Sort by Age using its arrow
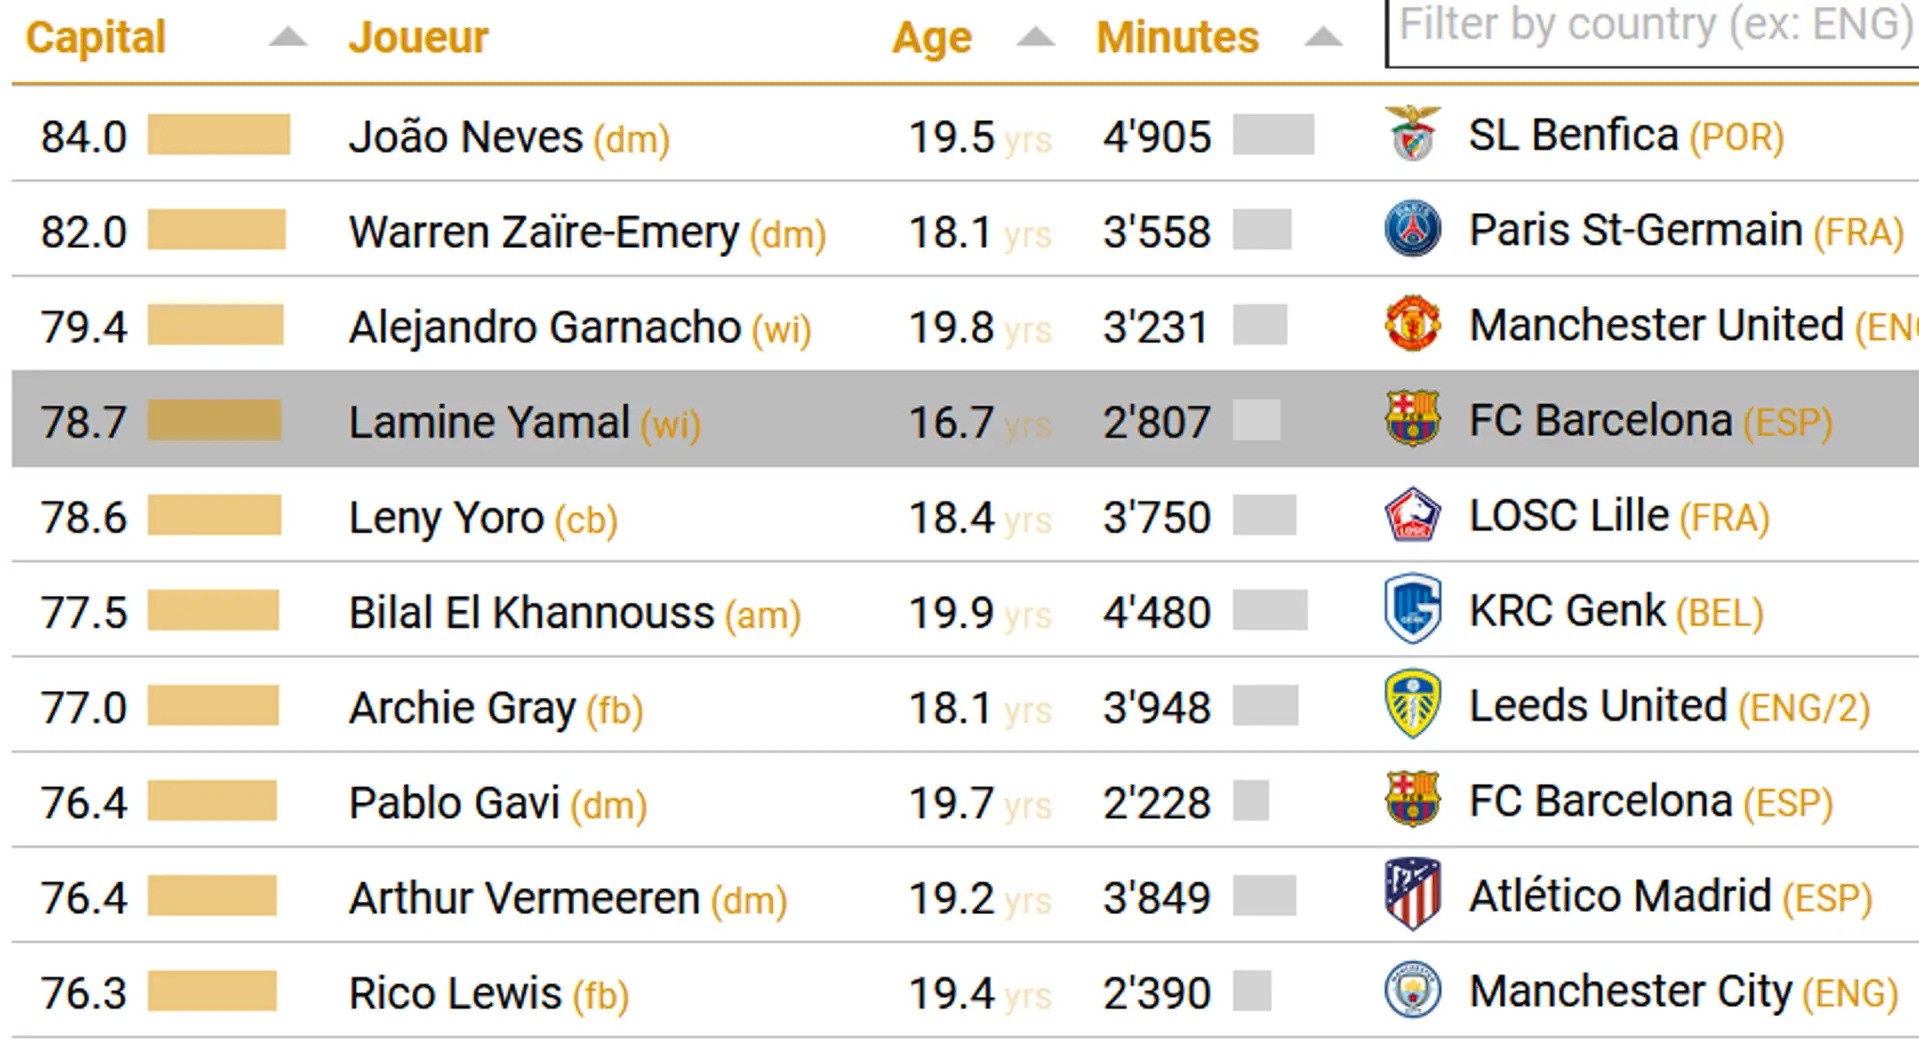Viewport: 1919px width, 1049px height. (1035, 38)
